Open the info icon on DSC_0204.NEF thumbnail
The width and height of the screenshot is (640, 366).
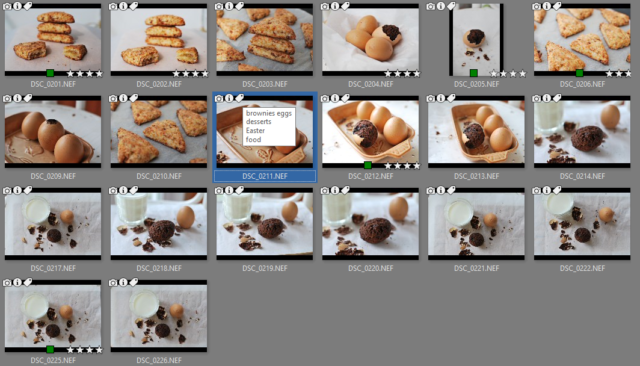pos(335,6)
